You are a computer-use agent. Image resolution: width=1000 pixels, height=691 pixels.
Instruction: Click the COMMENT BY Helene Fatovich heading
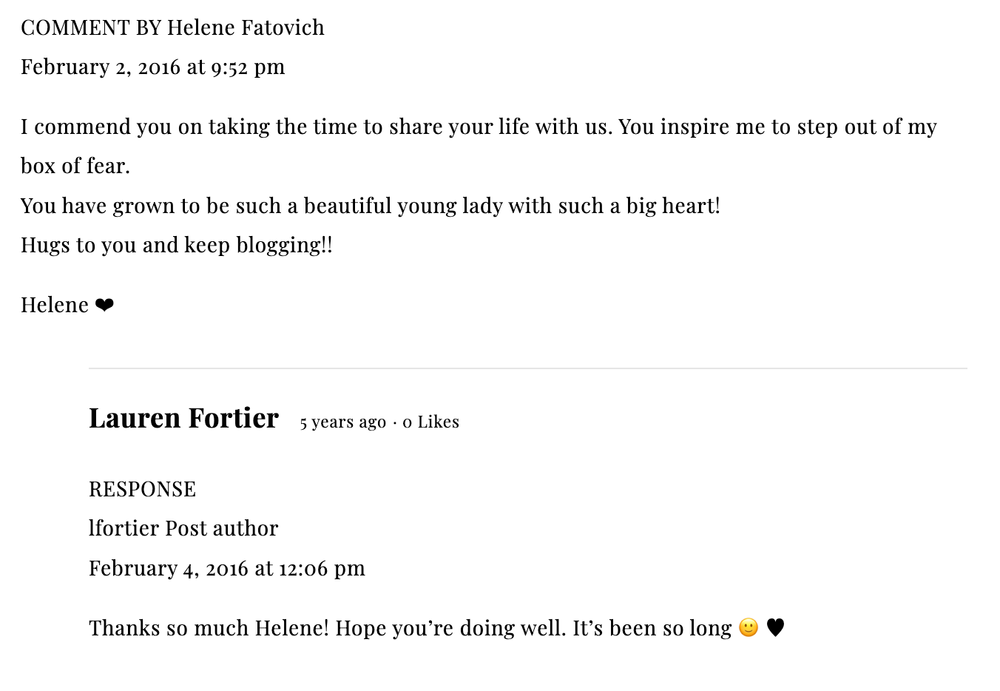[x=172, y=27]
